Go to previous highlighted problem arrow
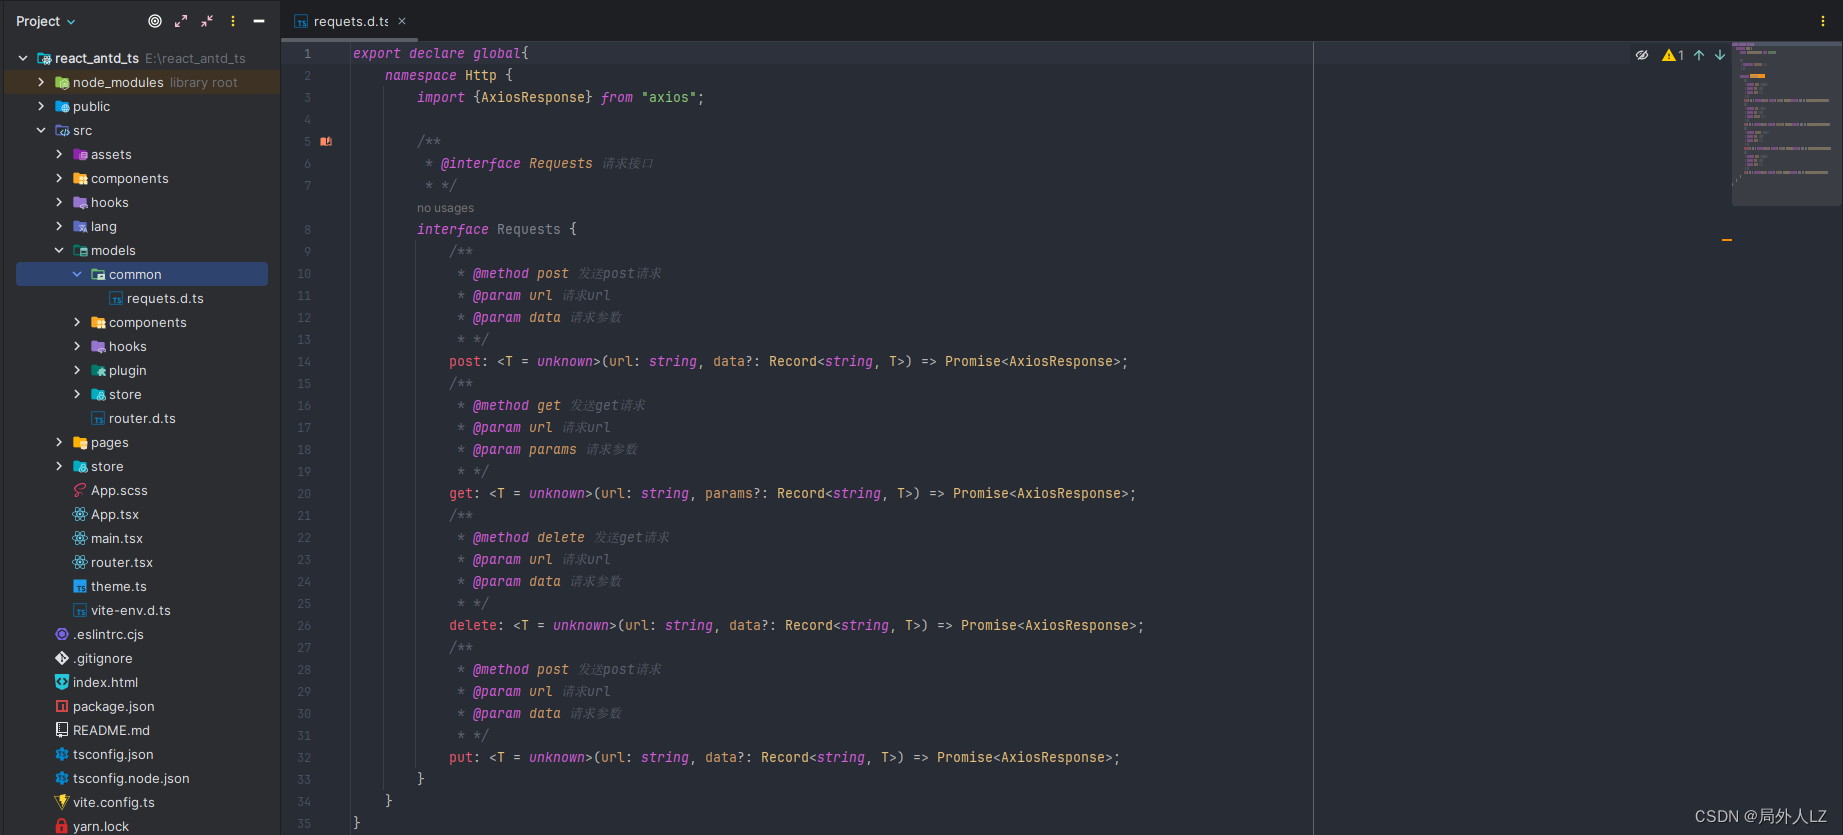The width and height of the screenshot is (1843, 835). pyautogui.click(x=1699, y=55)
